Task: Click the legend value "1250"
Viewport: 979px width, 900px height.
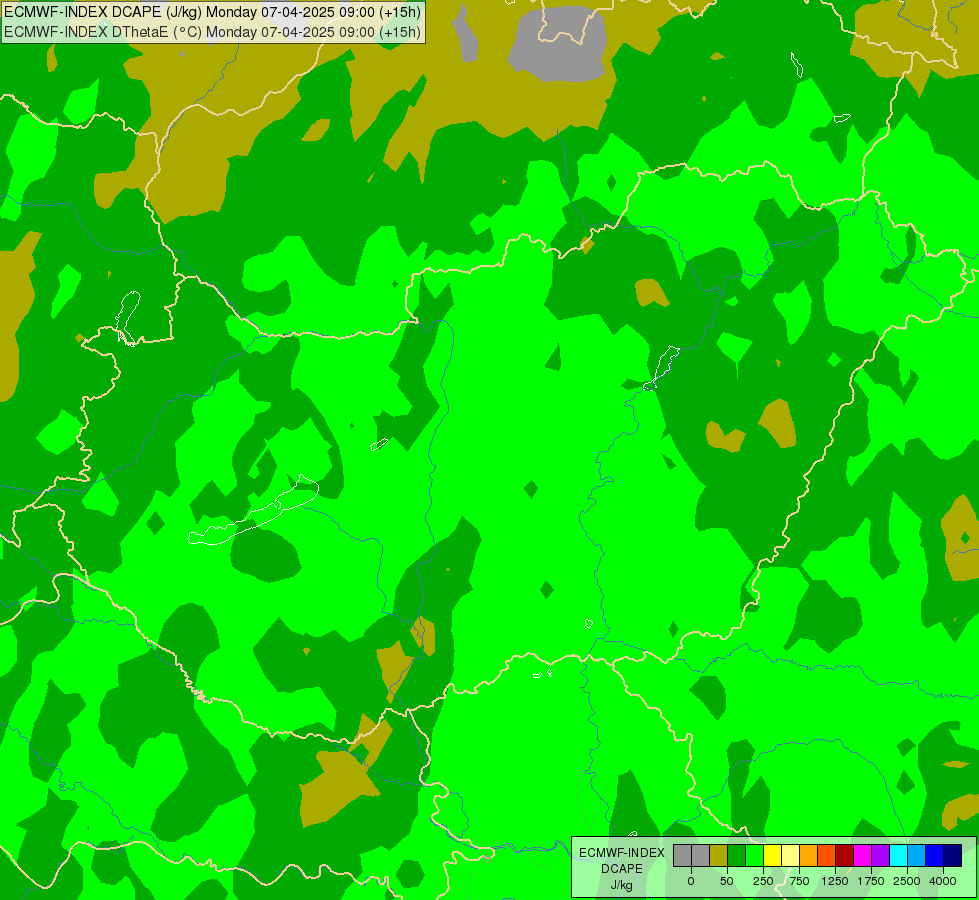Action: pyautogui.click(x=835, y=881)
